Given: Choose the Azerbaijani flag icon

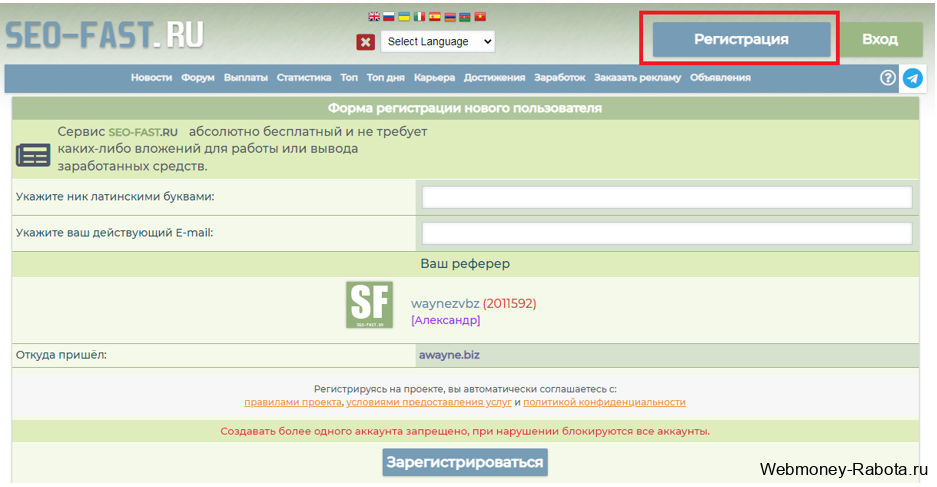Looking at the screenshot, I should (x=465, y=17).
